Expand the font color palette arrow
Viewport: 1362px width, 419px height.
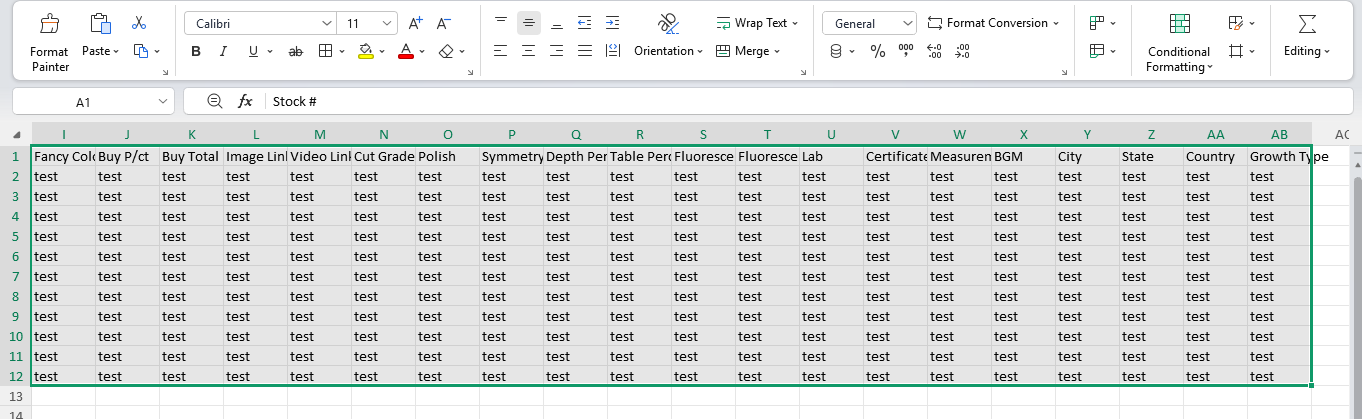[x=422, y=51]
